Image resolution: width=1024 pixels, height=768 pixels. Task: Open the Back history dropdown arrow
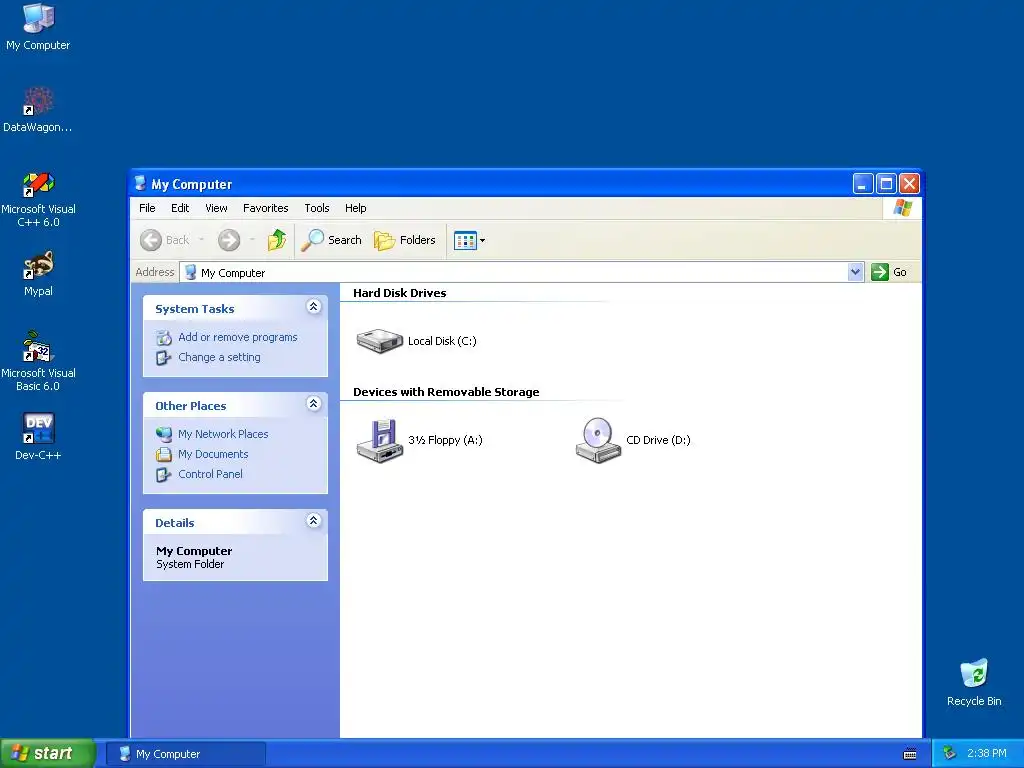[x=201, y=240]
